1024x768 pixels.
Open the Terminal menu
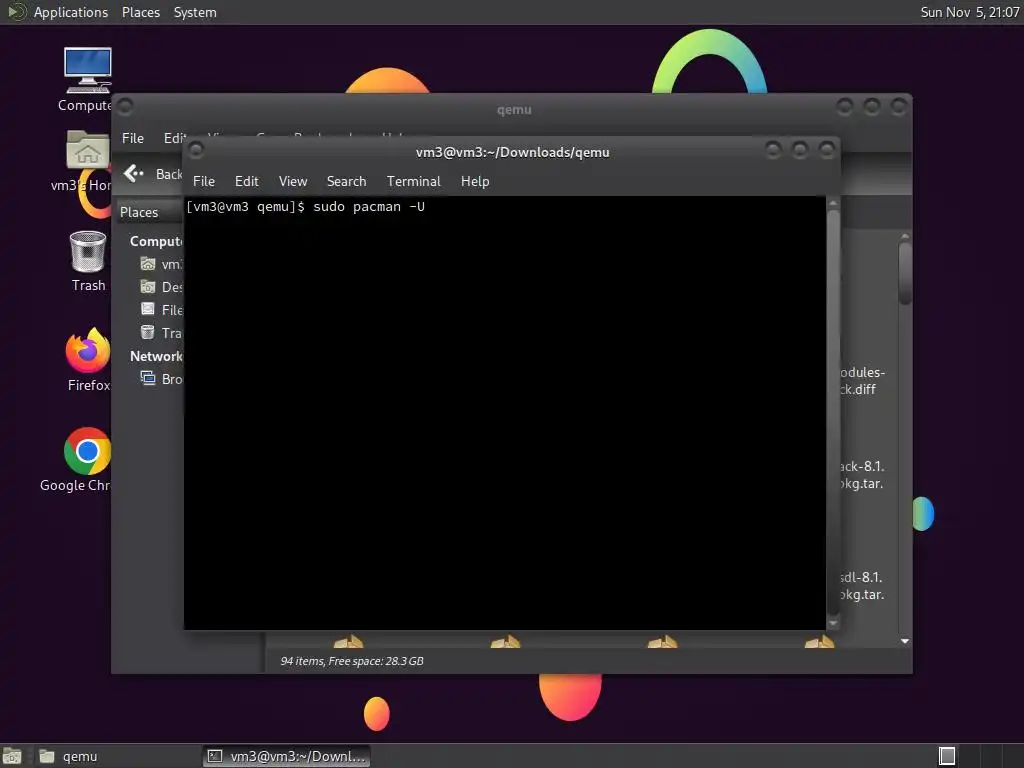(413, 182)
